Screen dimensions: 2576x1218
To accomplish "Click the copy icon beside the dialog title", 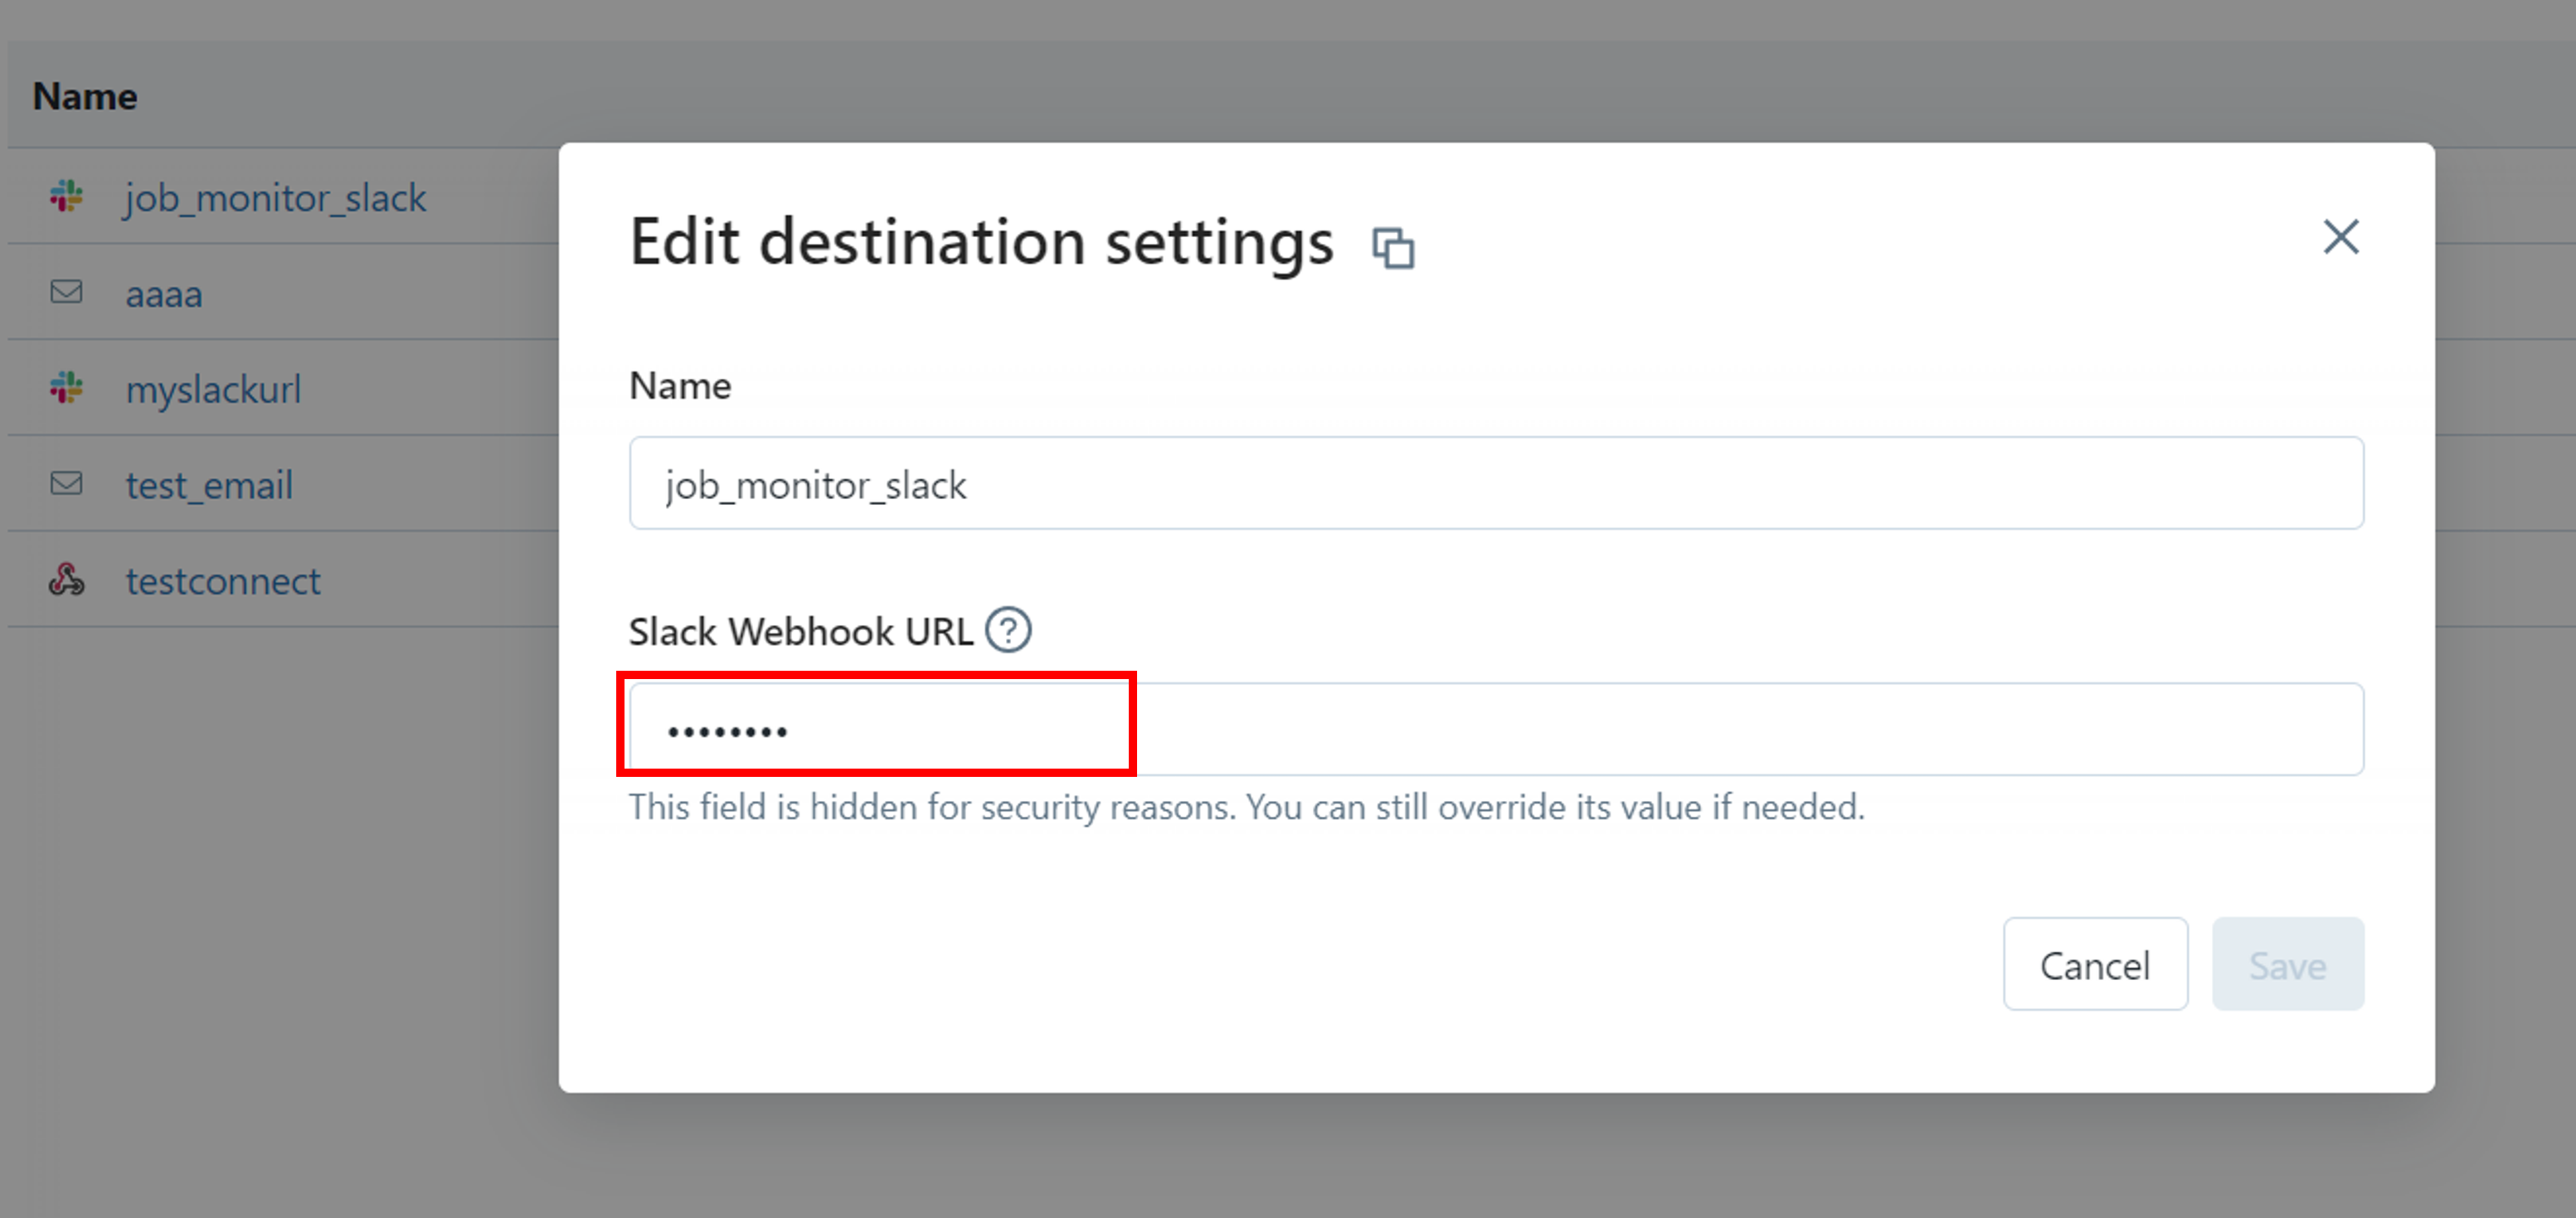I will [x=1393, y=247].
